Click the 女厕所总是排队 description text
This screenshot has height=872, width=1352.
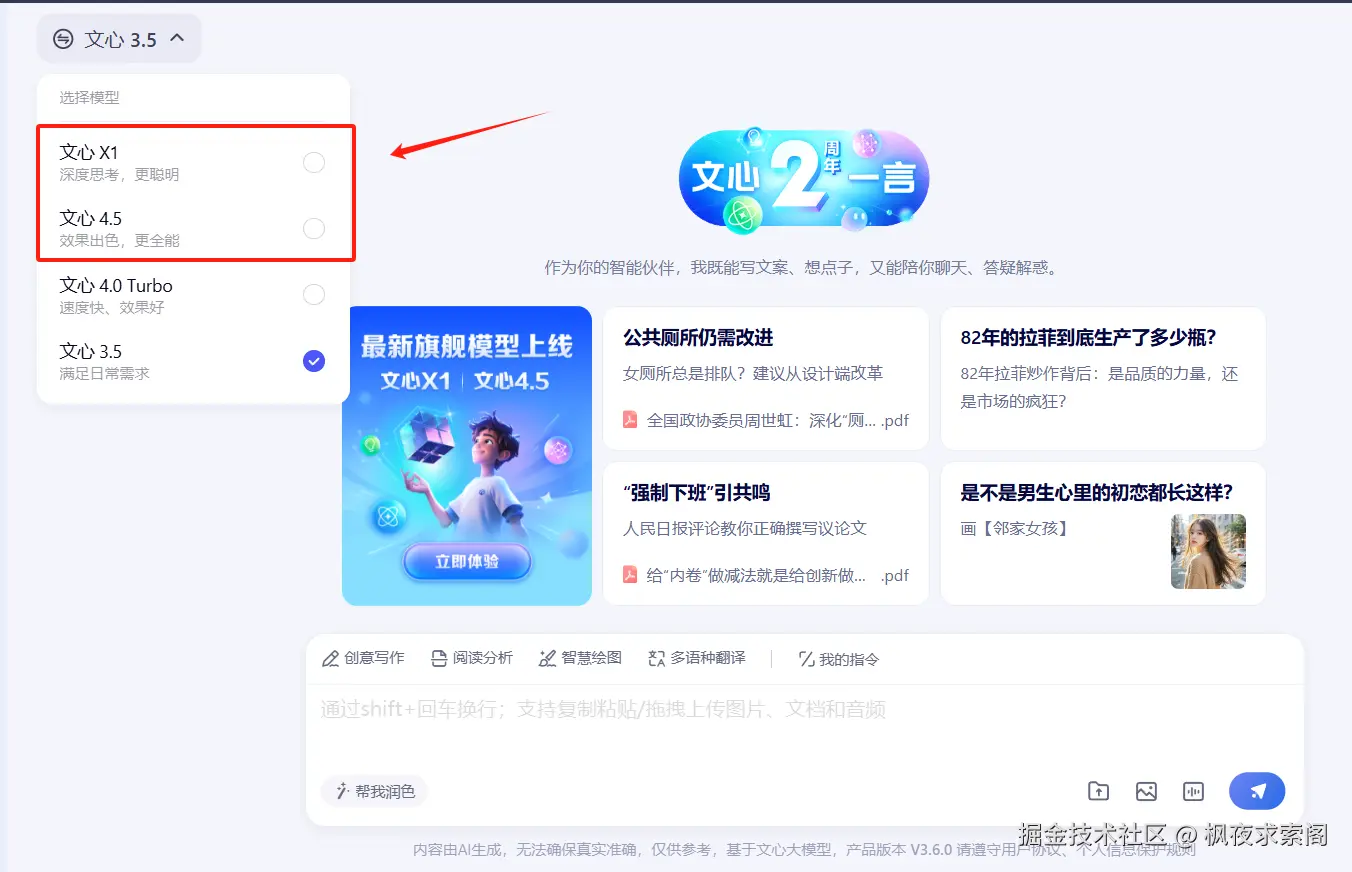click(x=753, y=373)
